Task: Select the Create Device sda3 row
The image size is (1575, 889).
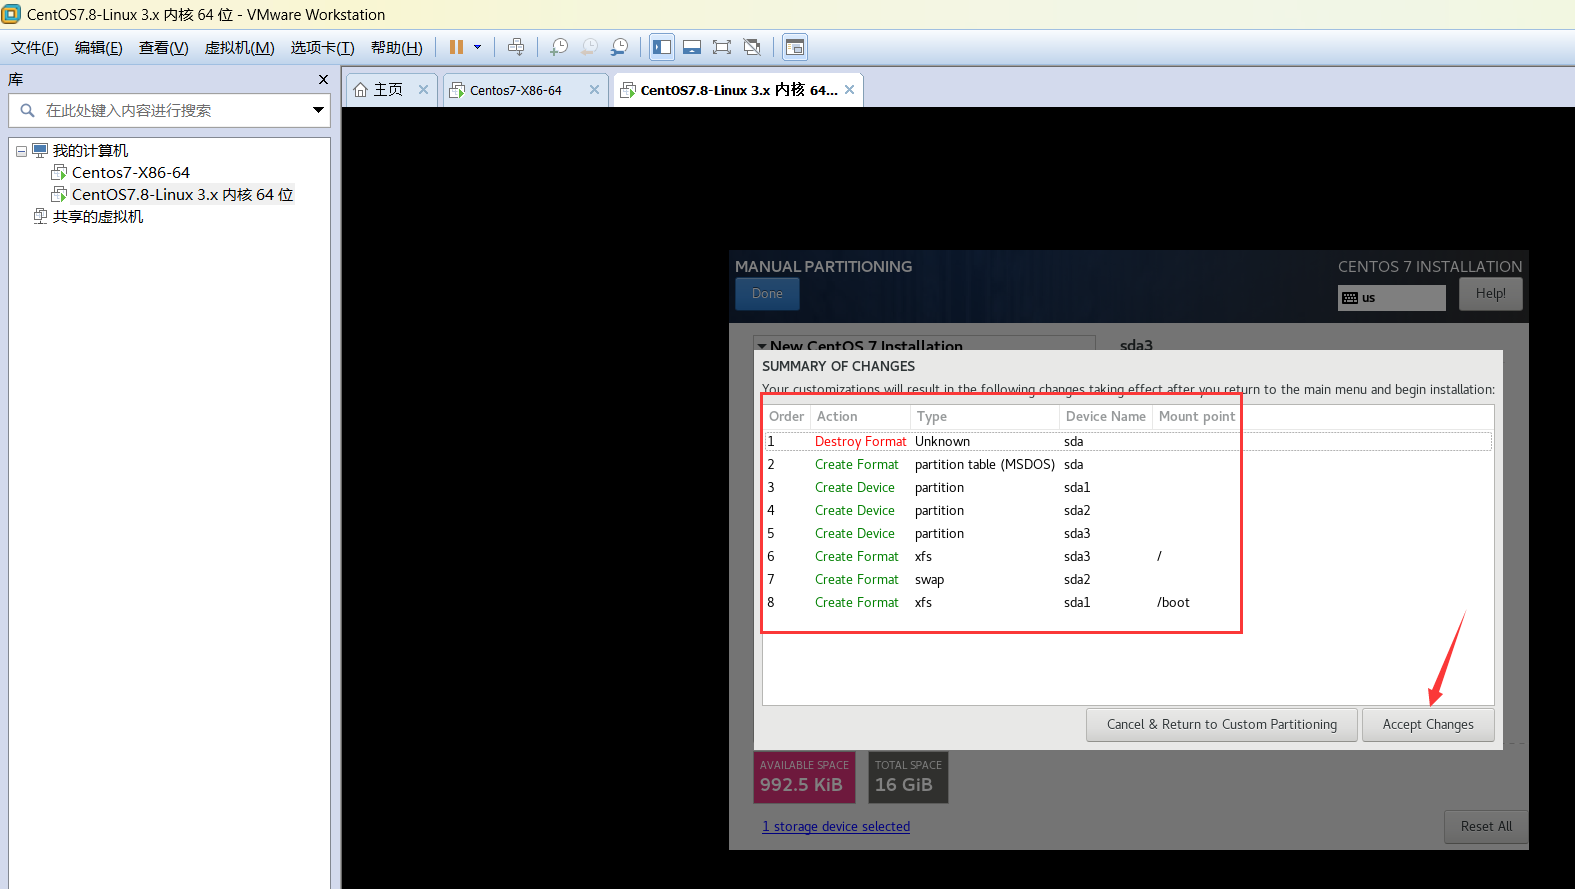Action: pyautogui.click(x=1128, y=534)
